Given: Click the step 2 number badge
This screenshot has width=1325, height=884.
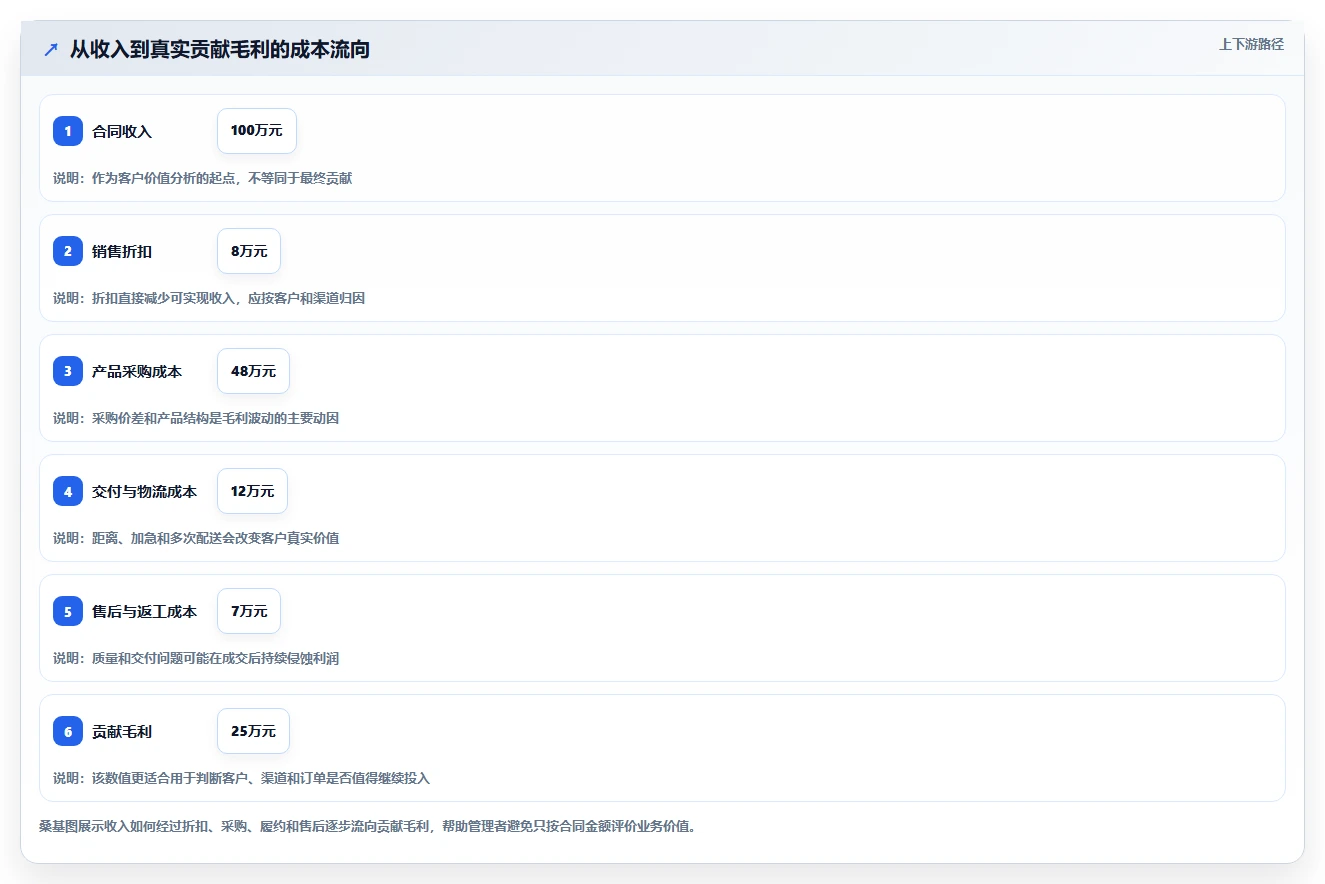Looking at the screenshot, I should [x=68, y=251].
